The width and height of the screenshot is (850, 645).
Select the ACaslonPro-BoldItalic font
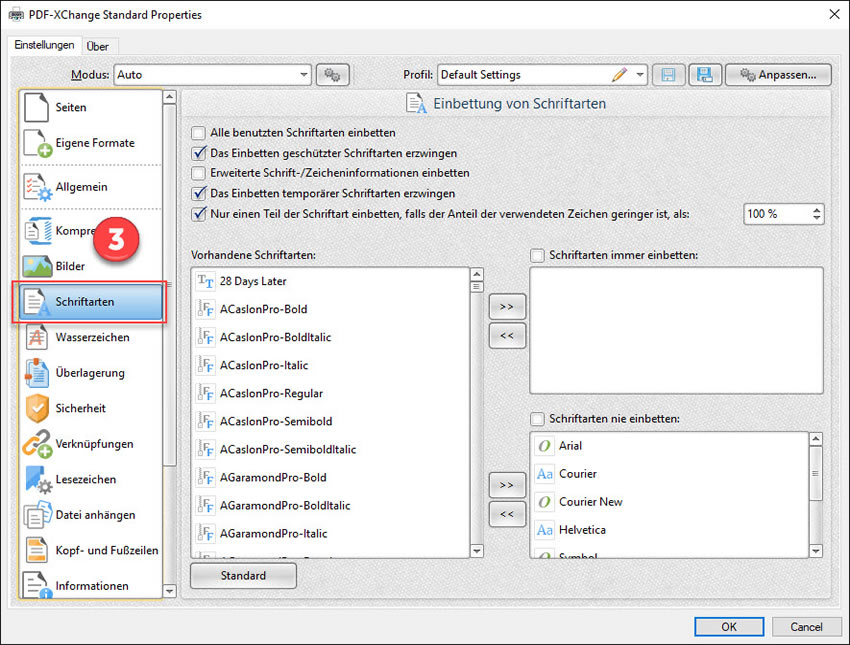point(330,337)
